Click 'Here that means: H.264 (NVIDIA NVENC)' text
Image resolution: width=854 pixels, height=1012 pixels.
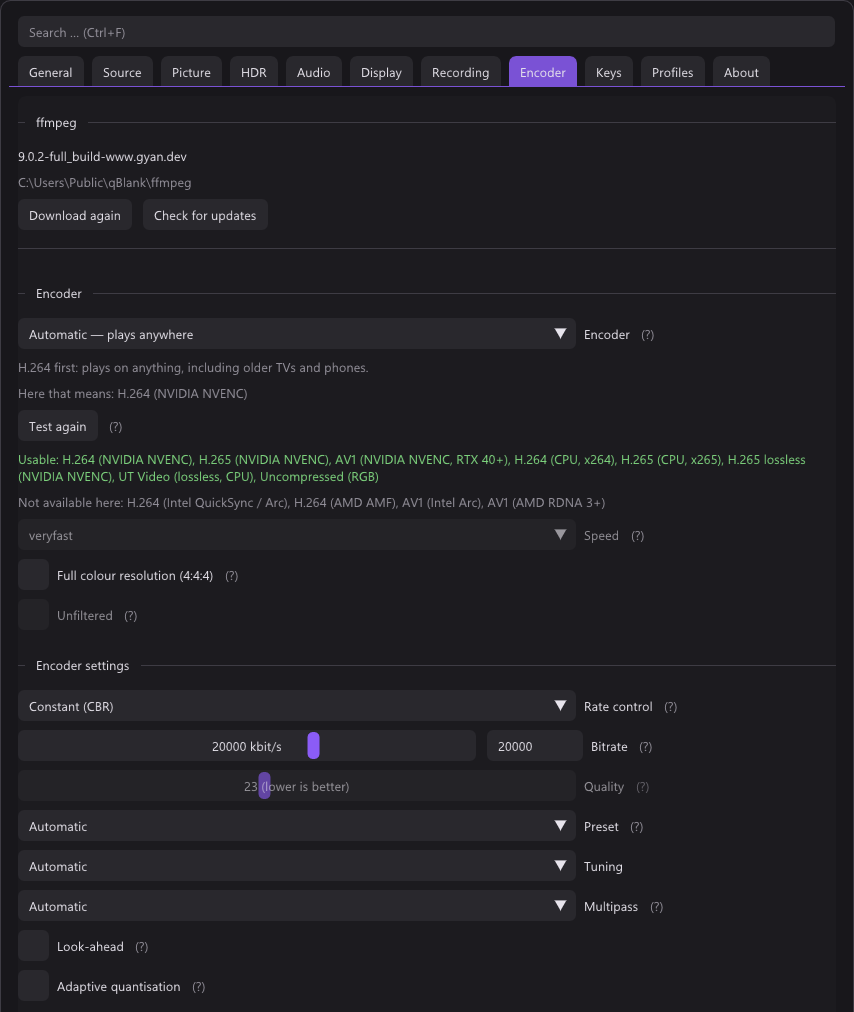[x=132, y=394]
